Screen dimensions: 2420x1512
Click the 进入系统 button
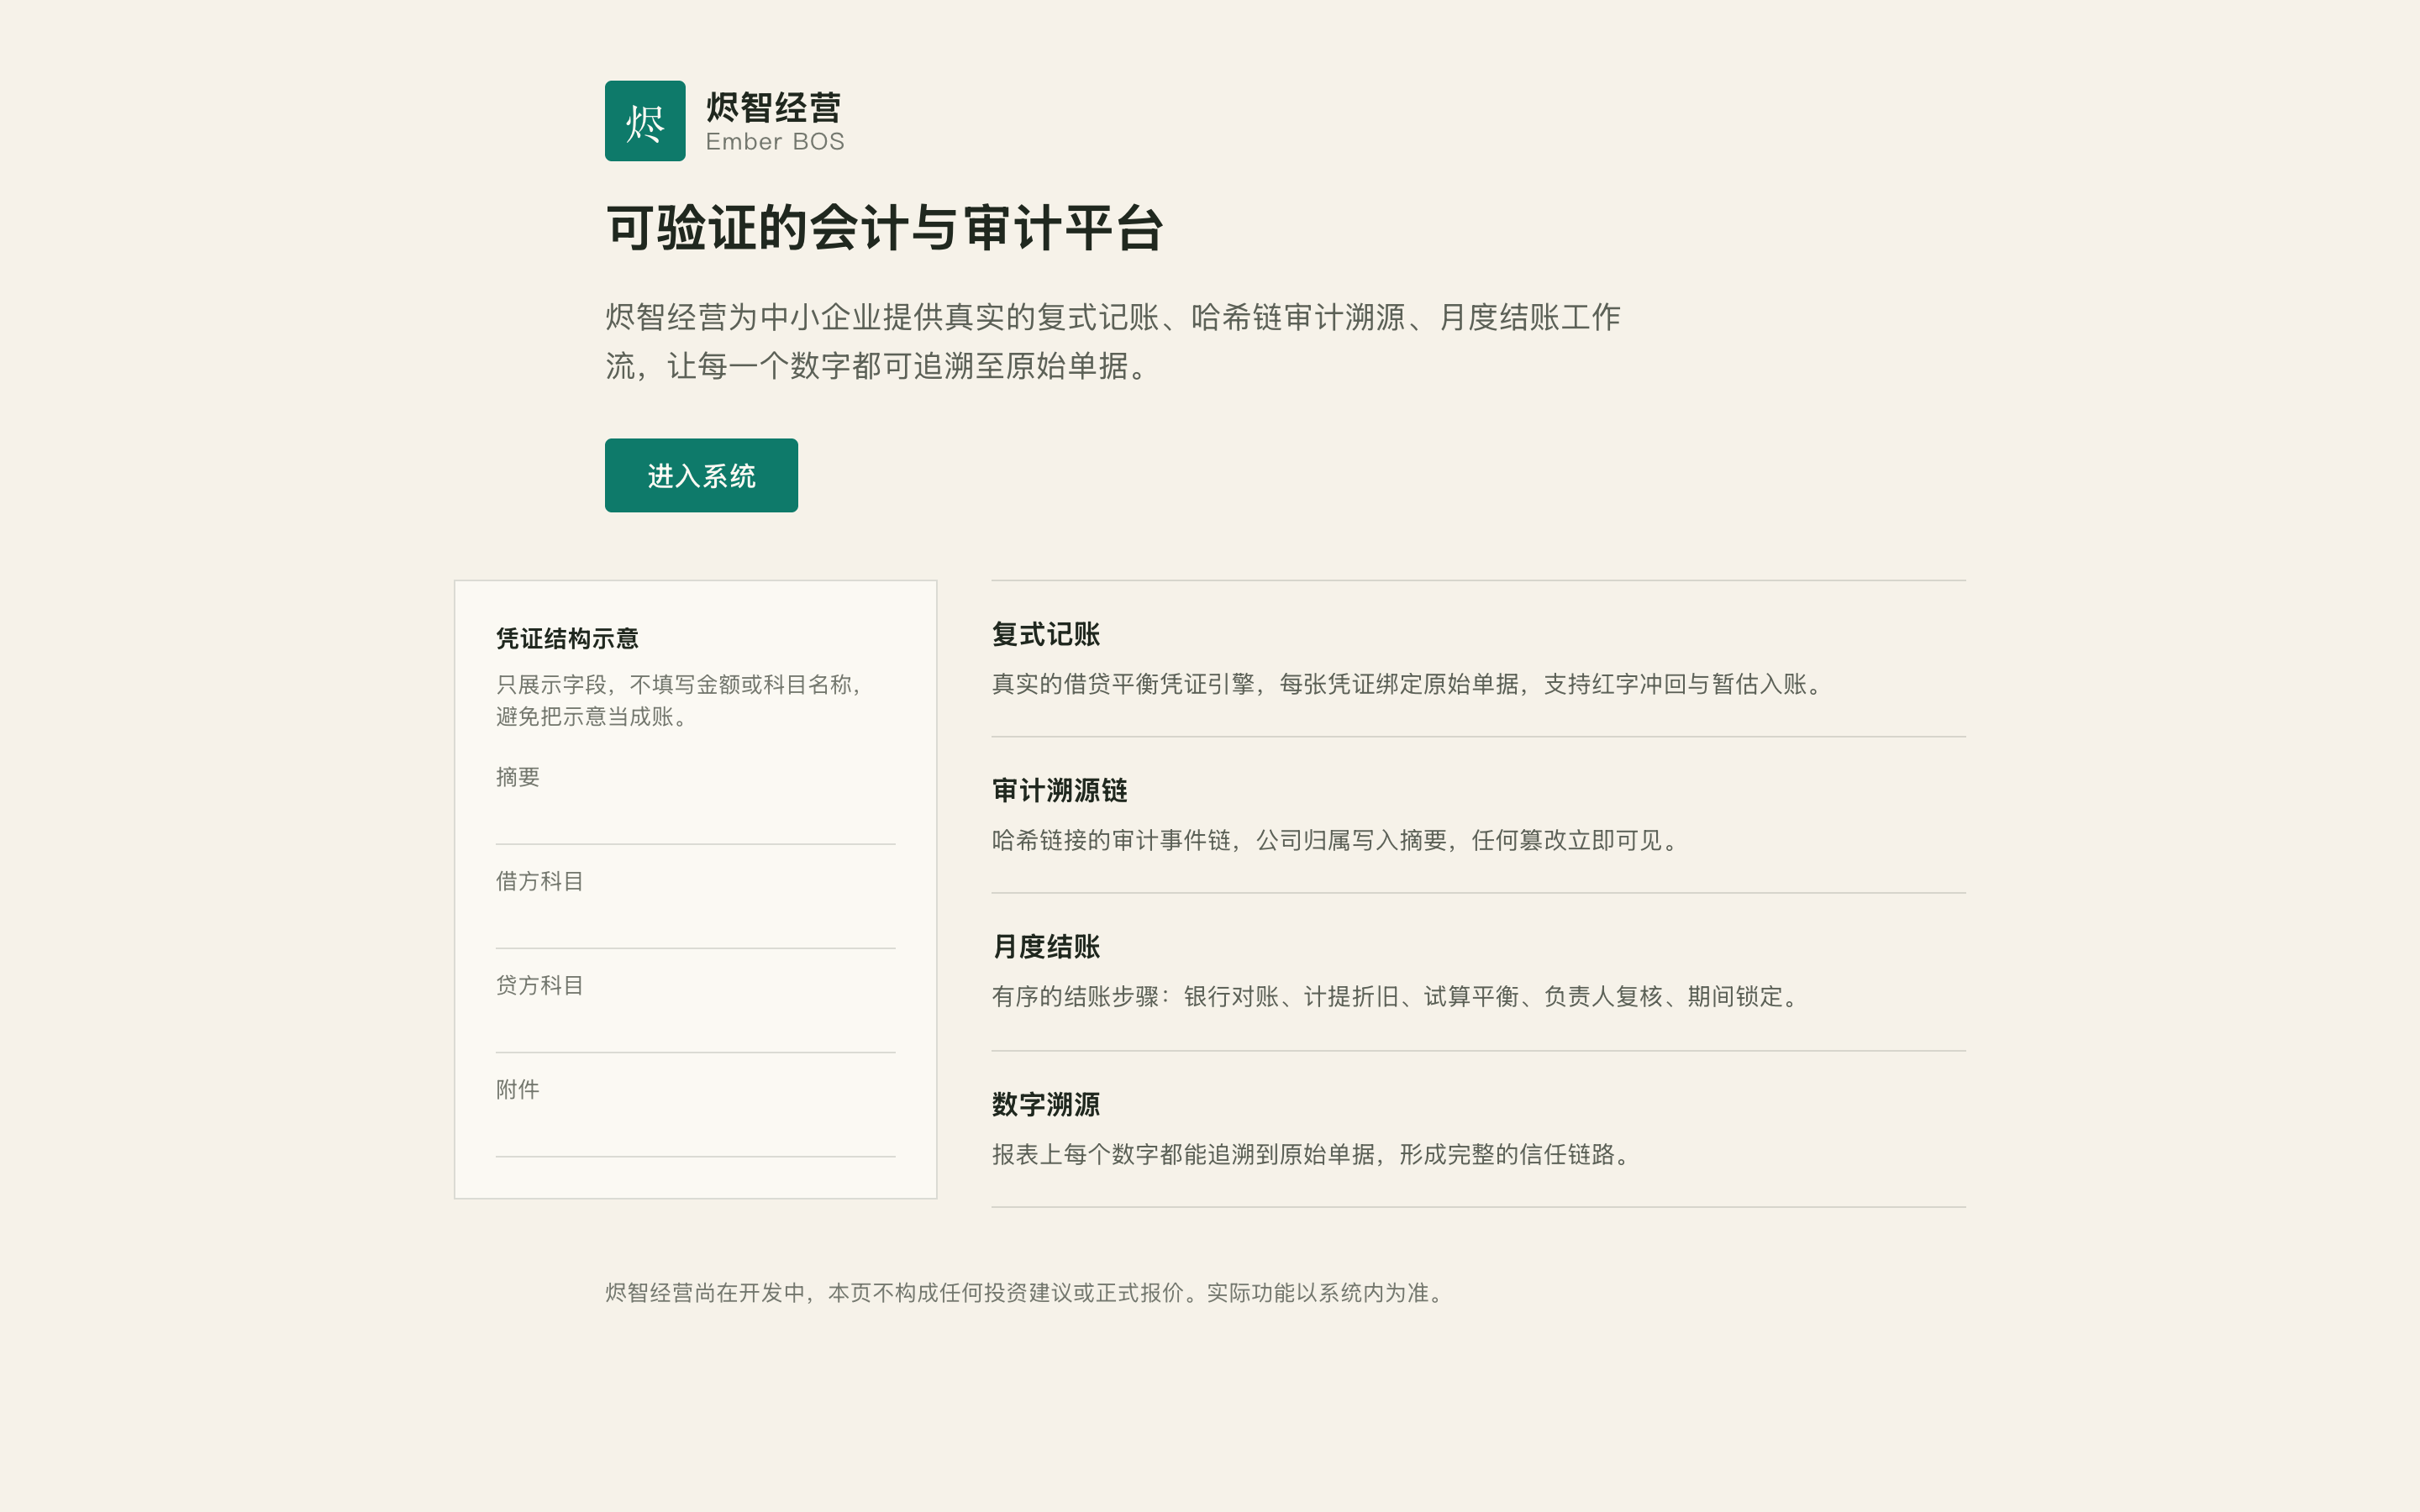click(701, 475)
